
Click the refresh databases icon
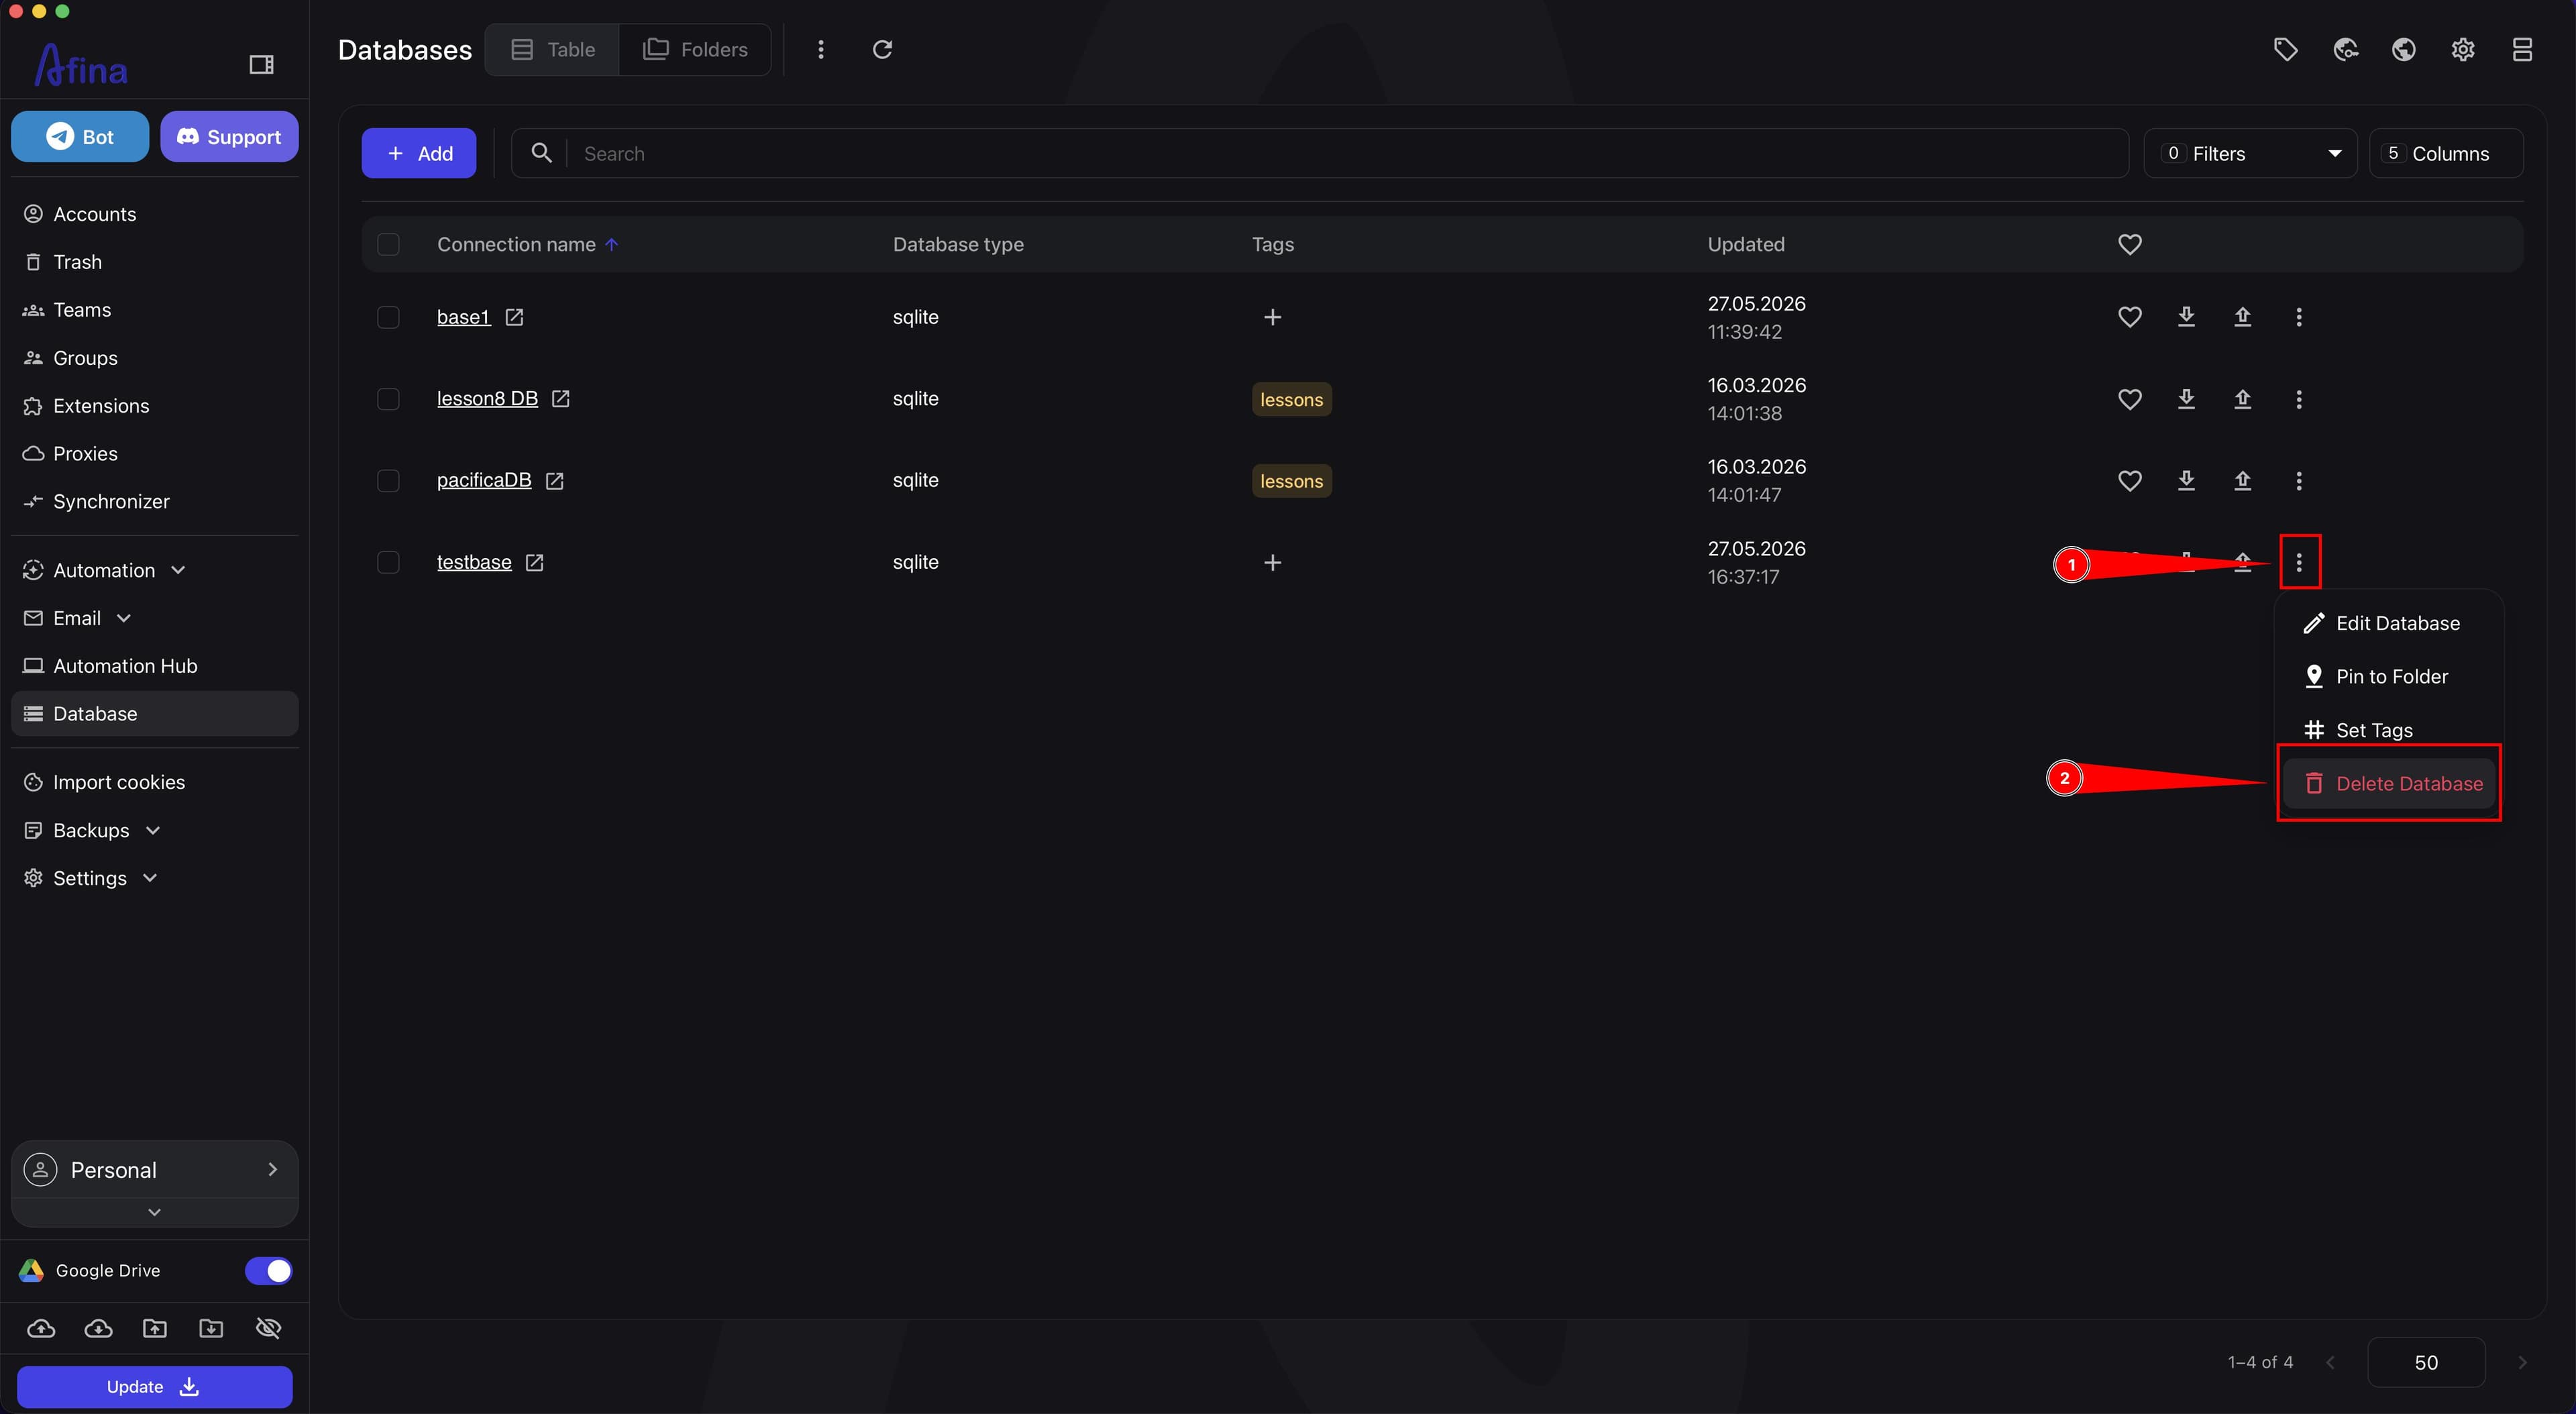[x=882, y=49]
